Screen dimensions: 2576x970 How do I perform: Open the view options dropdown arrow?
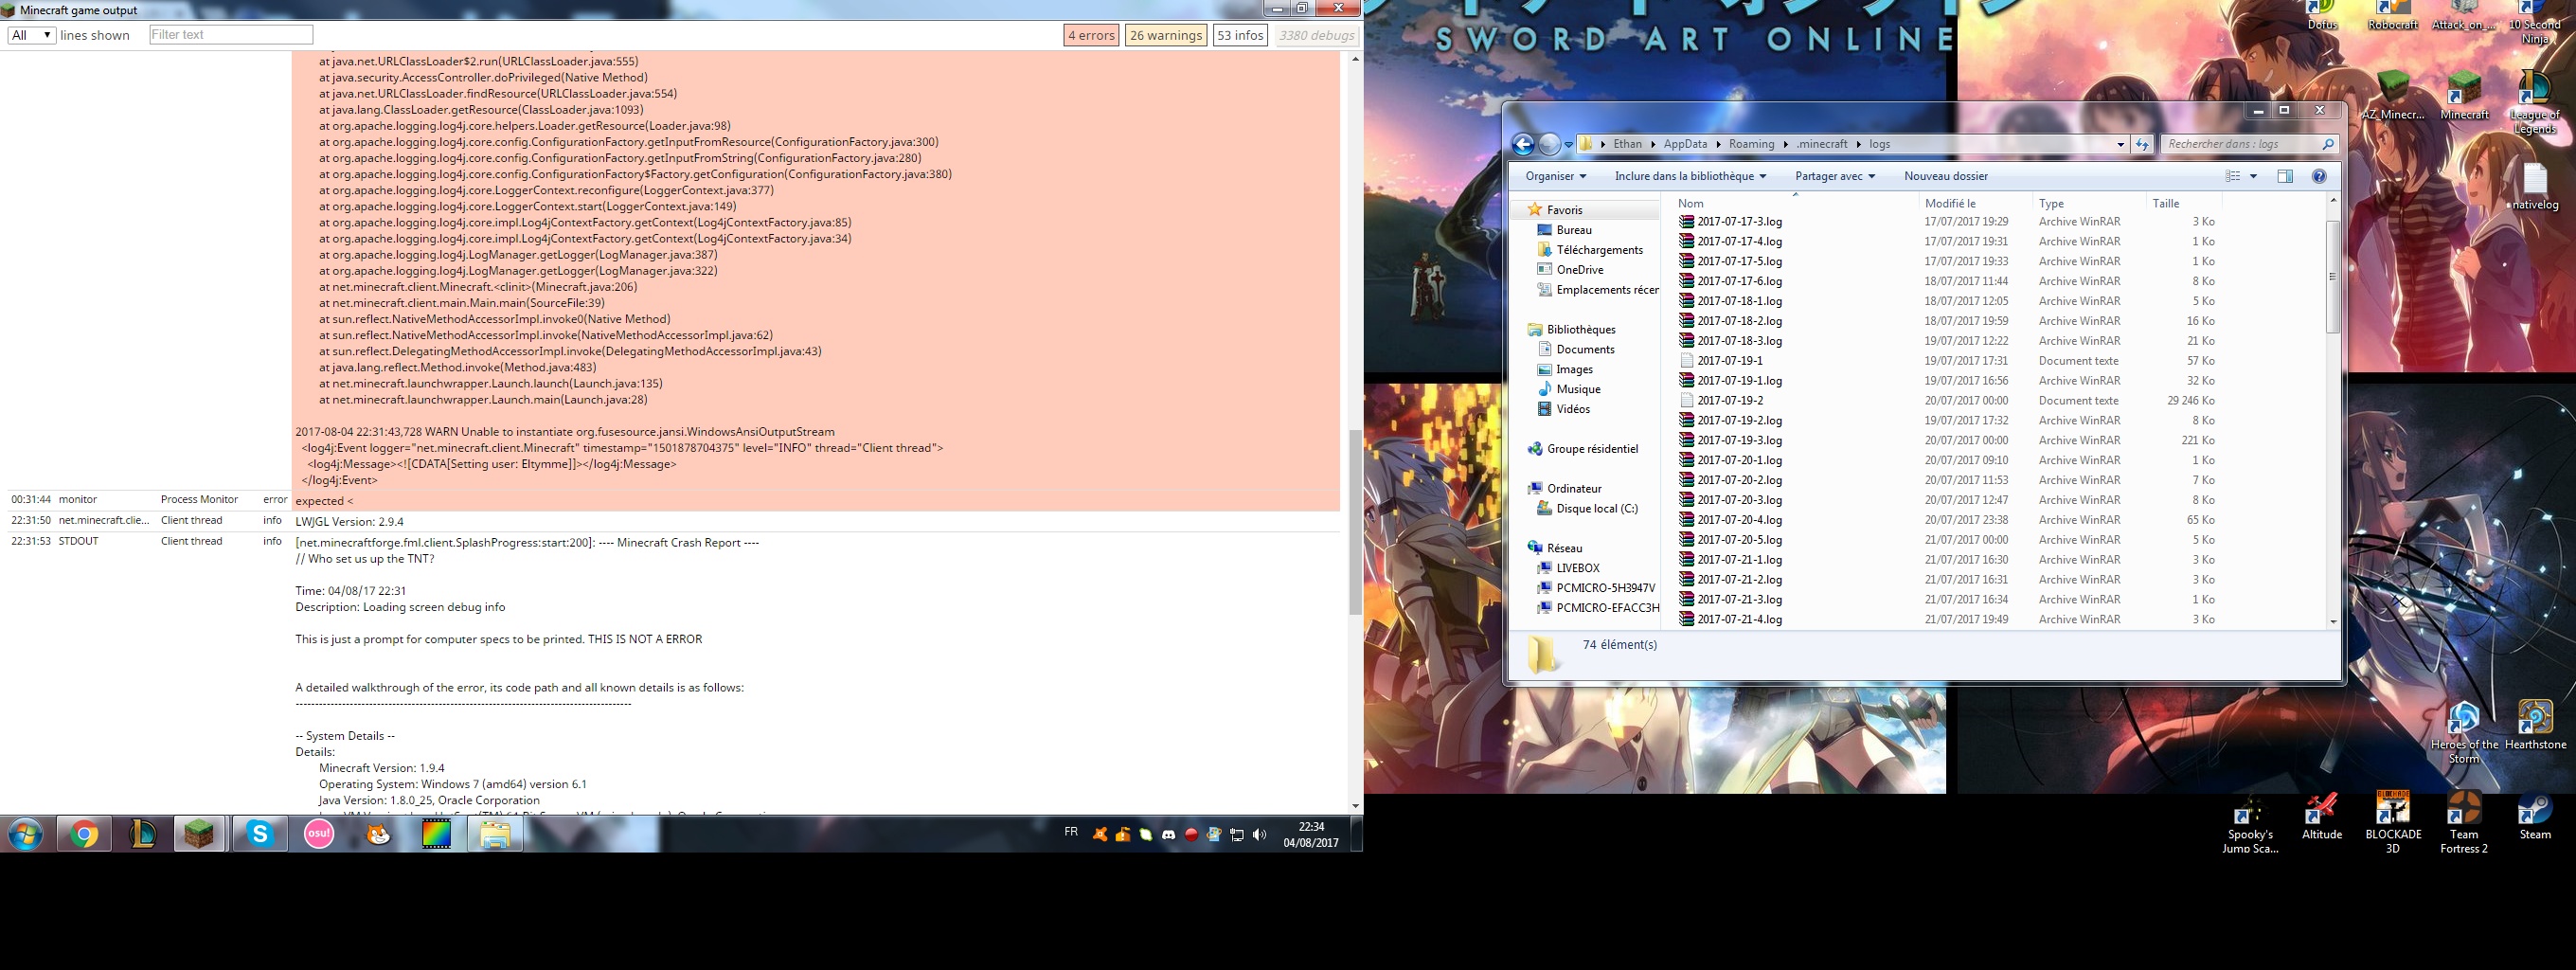pos(2253,176)
